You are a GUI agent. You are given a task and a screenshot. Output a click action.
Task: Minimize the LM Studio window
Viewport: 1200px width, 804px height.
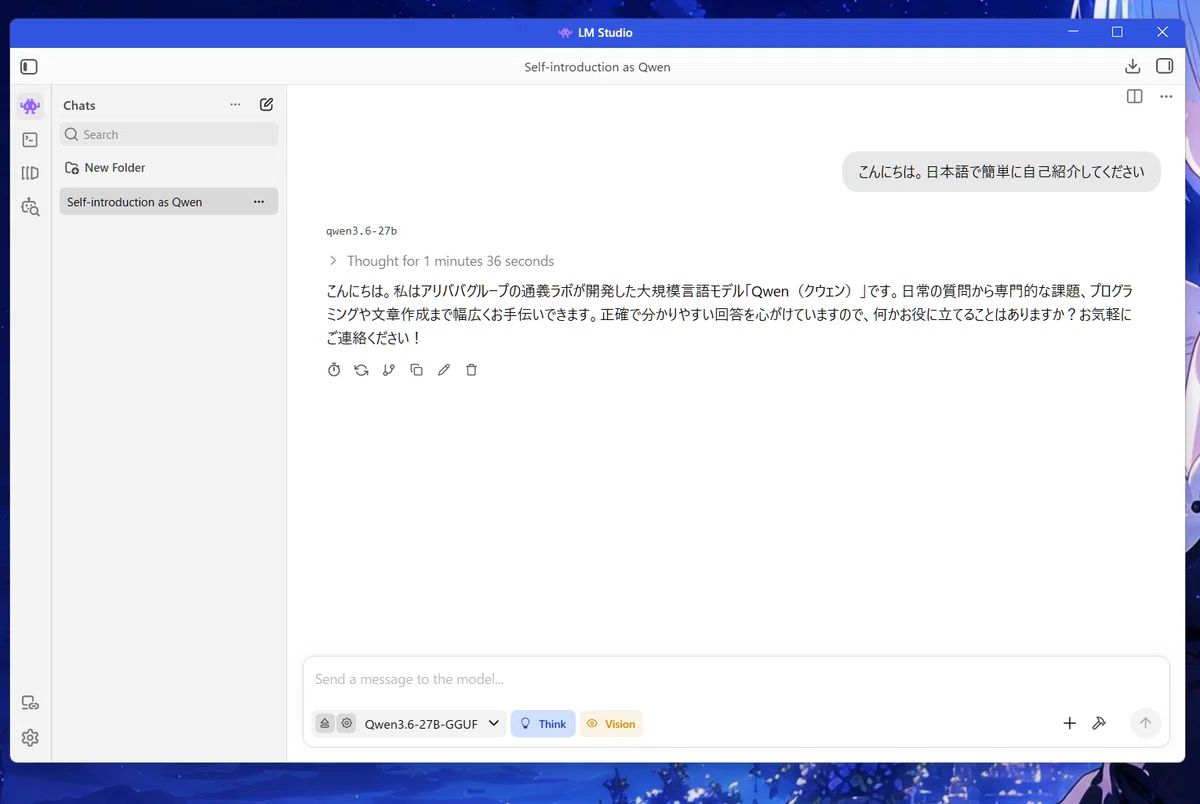(x=1072, y=32)
